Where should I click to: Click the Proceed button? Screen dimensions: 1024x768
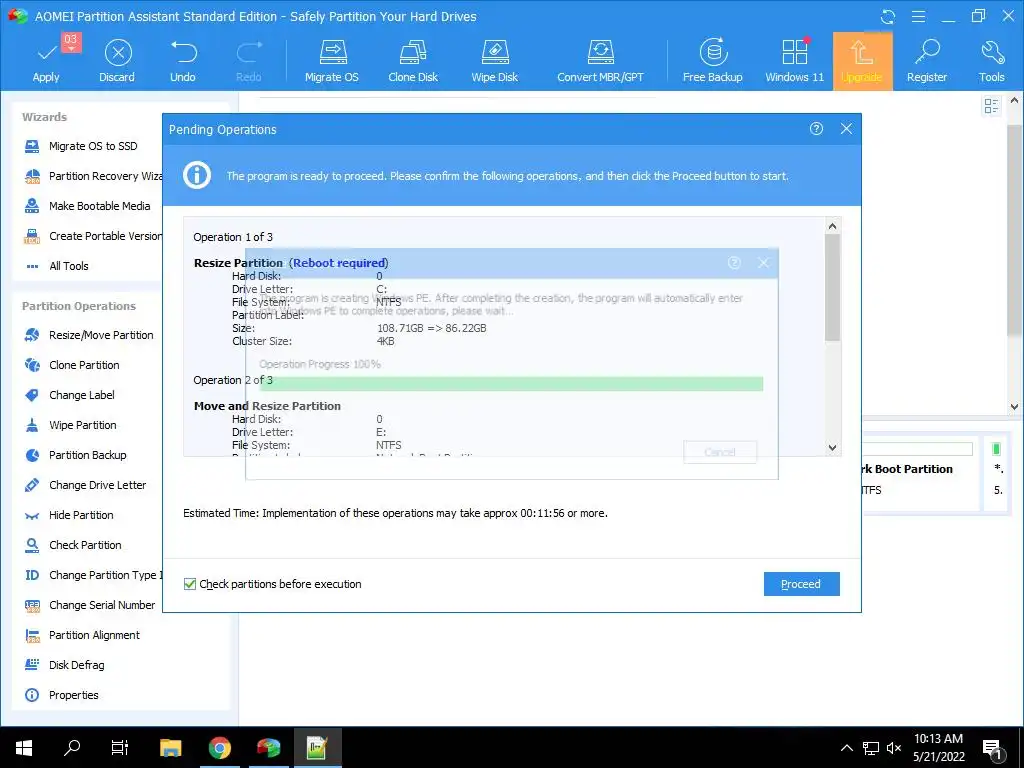tap(801, 584)
